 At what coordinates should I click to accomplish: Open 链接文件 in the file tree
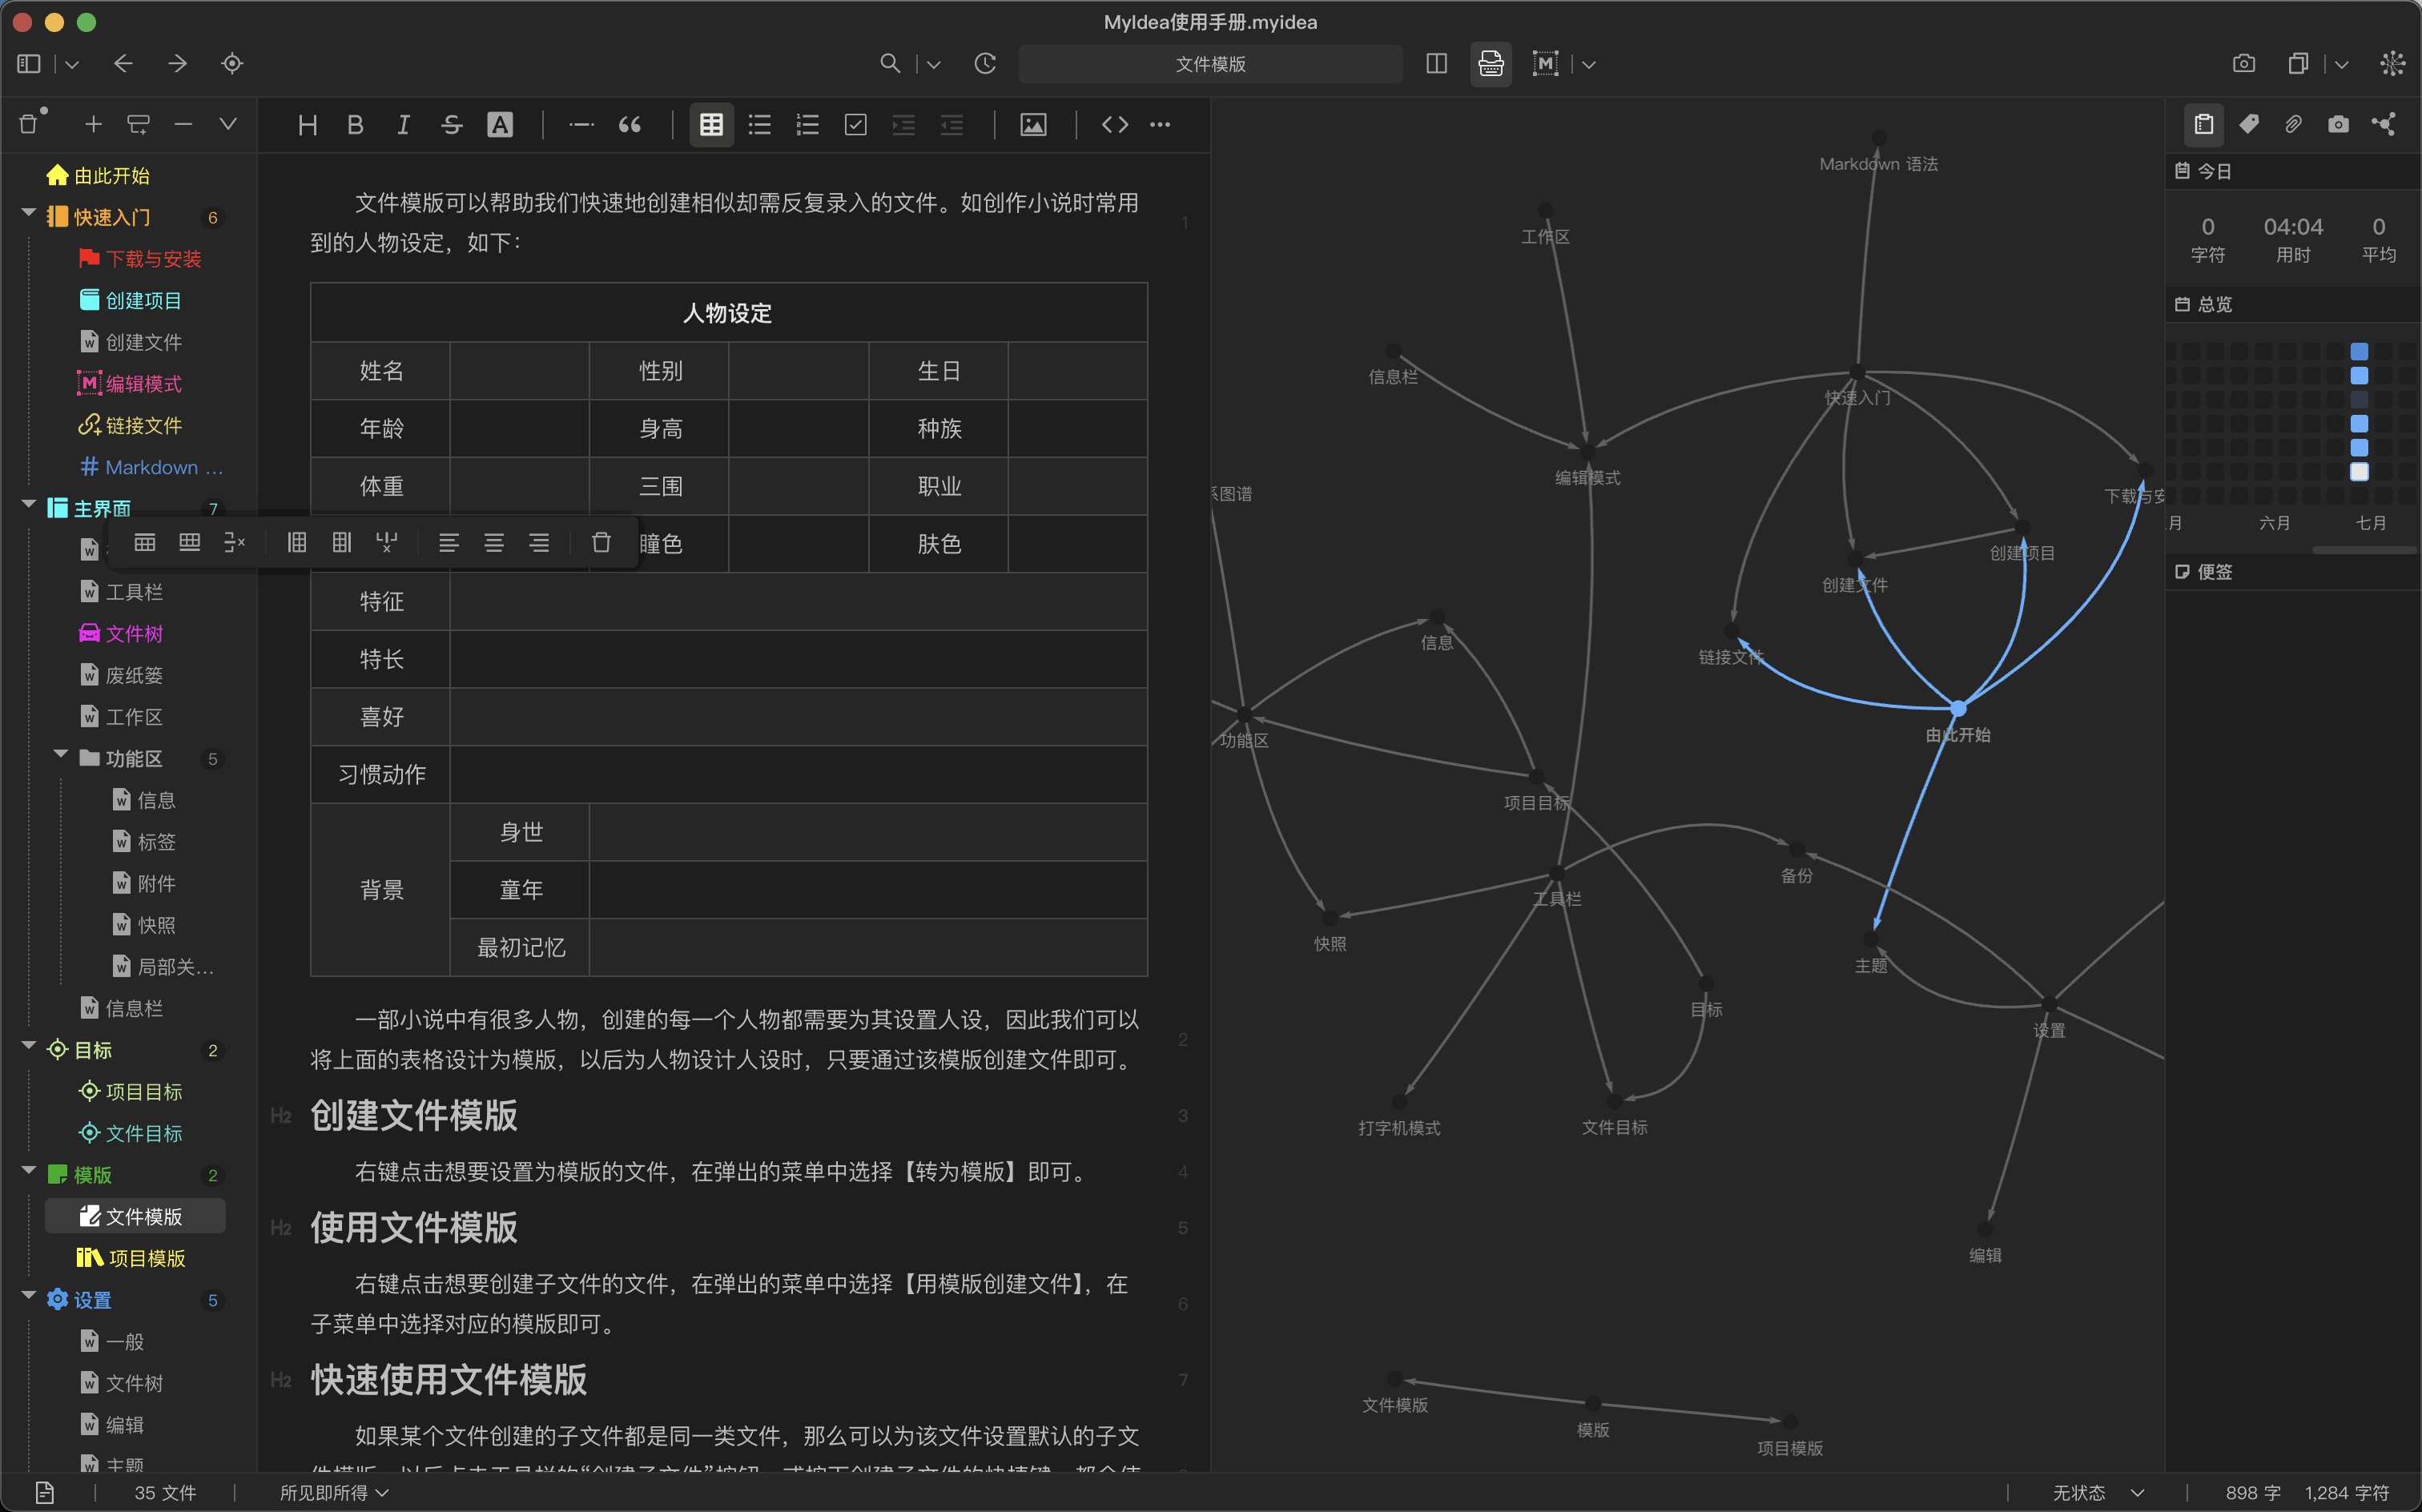click(143, 426)
